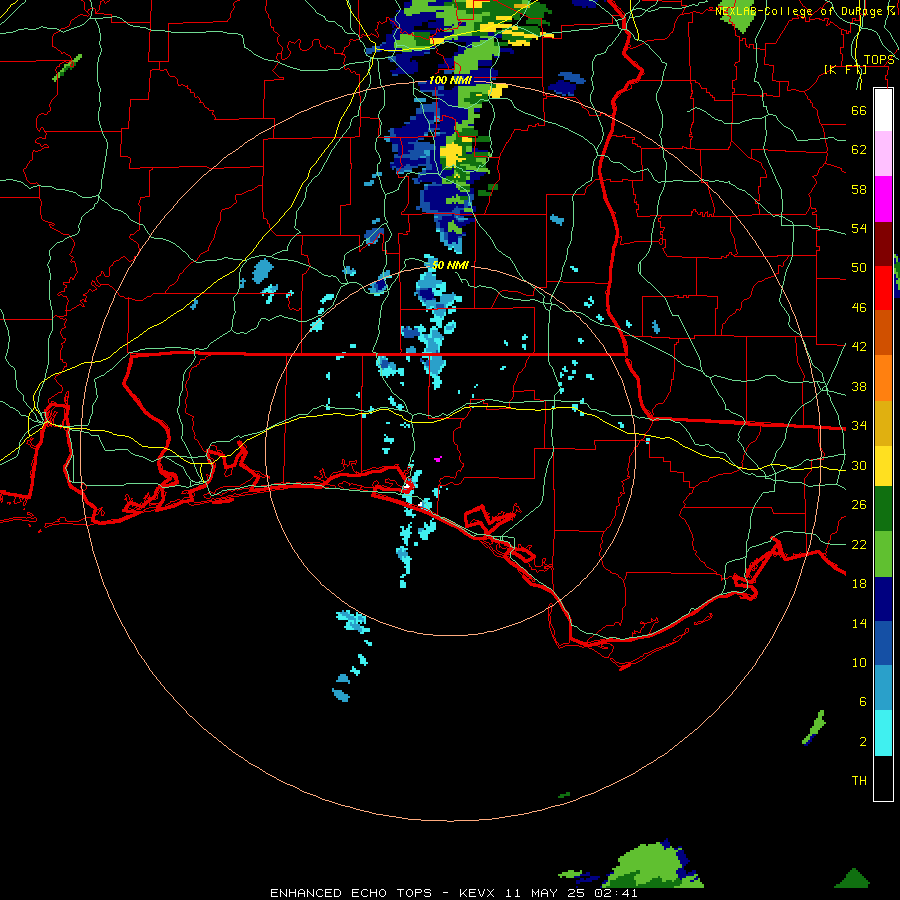Image resolution: width=900 pixels, height=900 pixels.
Task: Click the legend value '42'
Action: click(x=859, y=347)
